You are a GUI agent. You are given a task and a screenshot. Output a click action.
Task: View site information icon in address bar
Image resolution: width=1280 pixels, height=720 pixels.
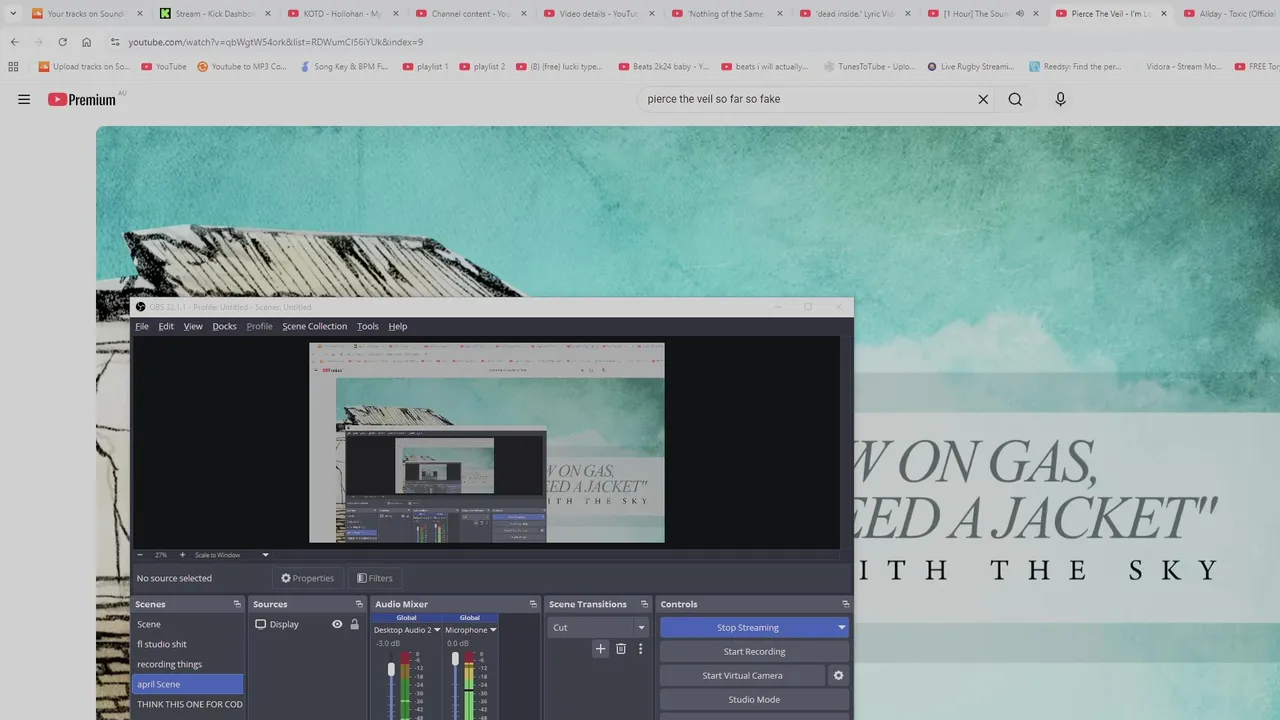tap(115, 42)
